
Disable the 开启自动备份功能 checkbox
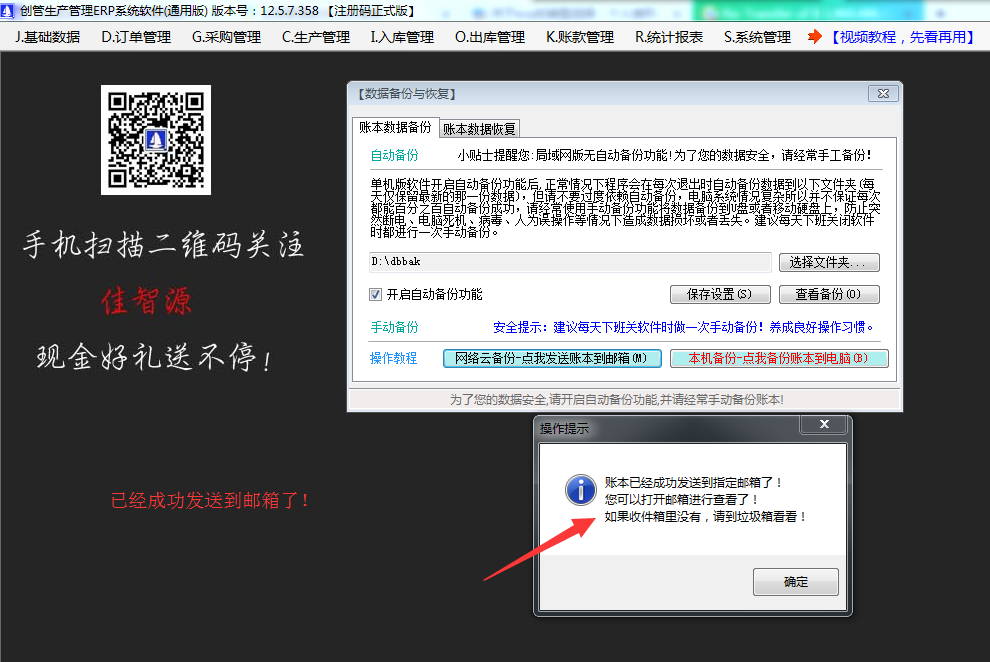pos(374,295)
